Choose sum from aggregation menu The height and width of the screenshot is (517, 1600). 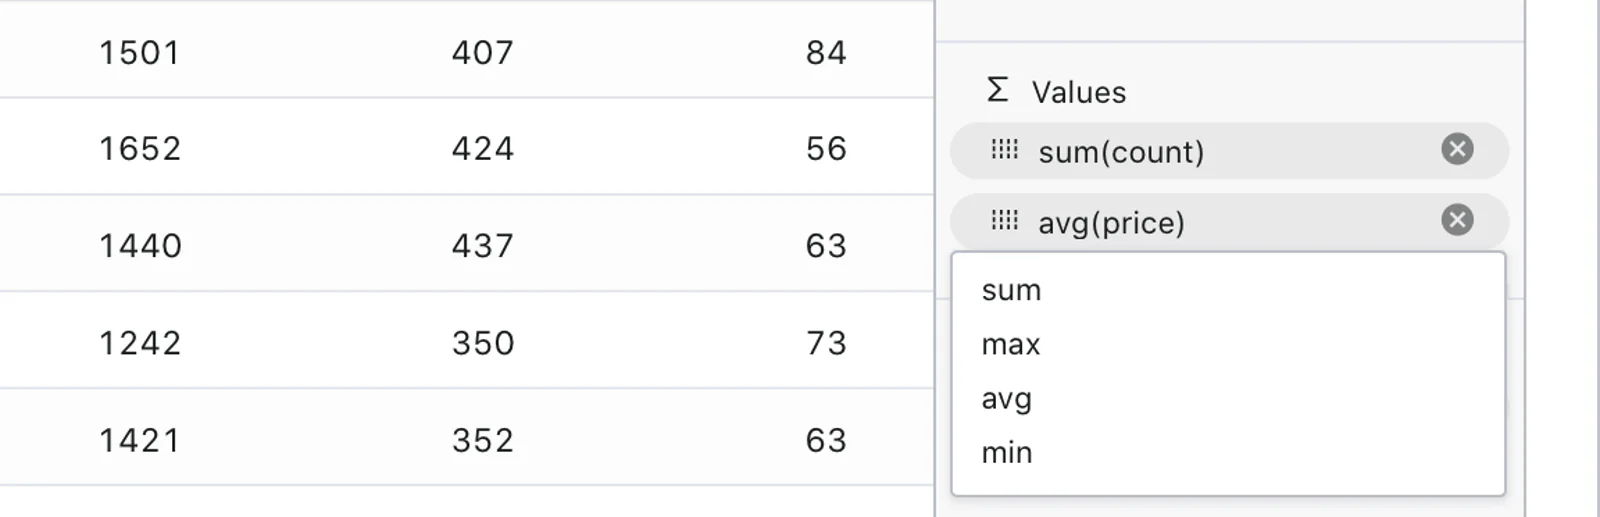[1228, 290]
